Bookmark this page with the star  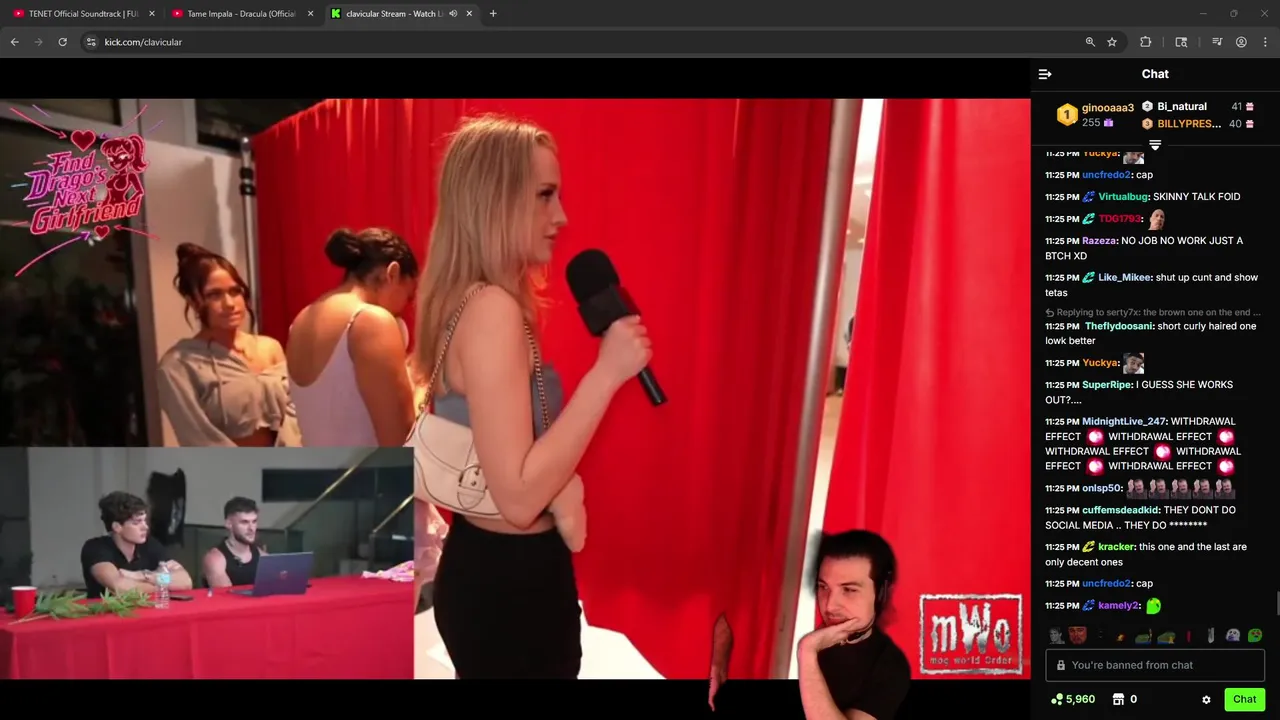(x=1112, y=42)
